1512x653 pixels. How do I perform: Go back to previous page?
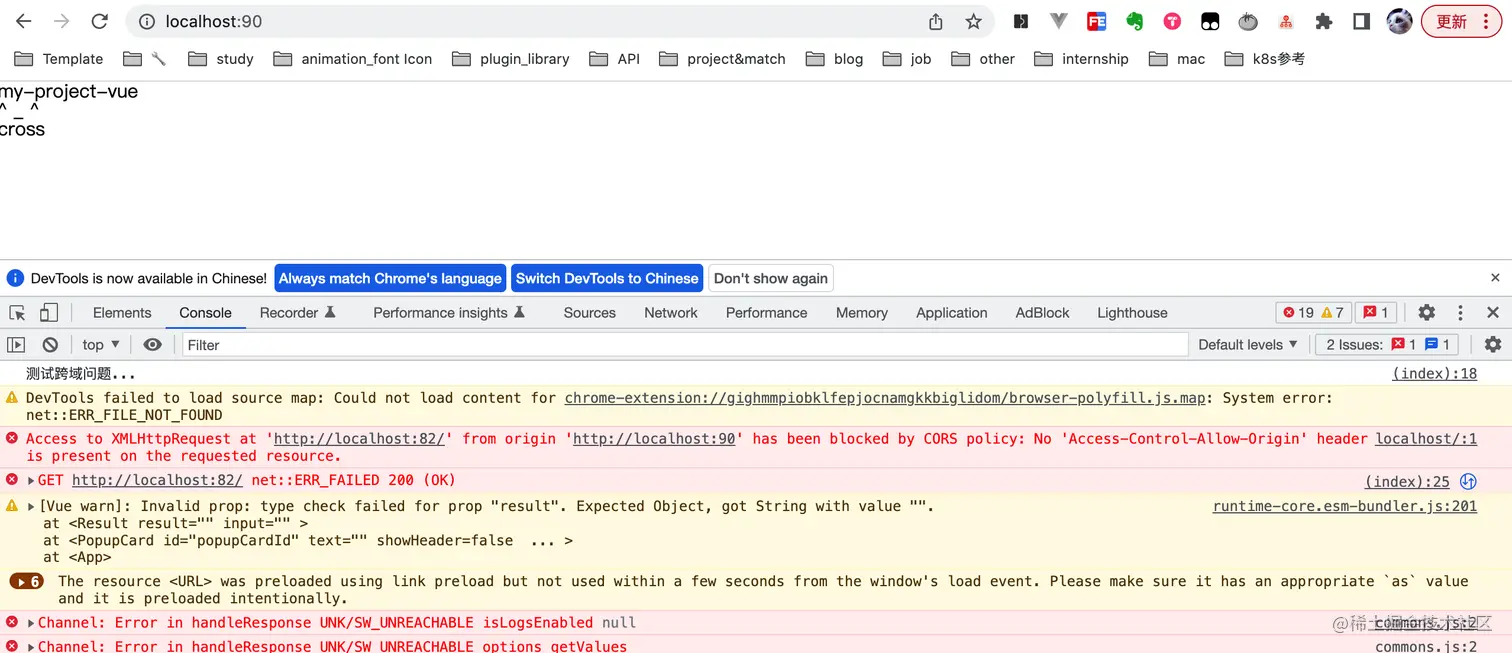tap(24, 21)
